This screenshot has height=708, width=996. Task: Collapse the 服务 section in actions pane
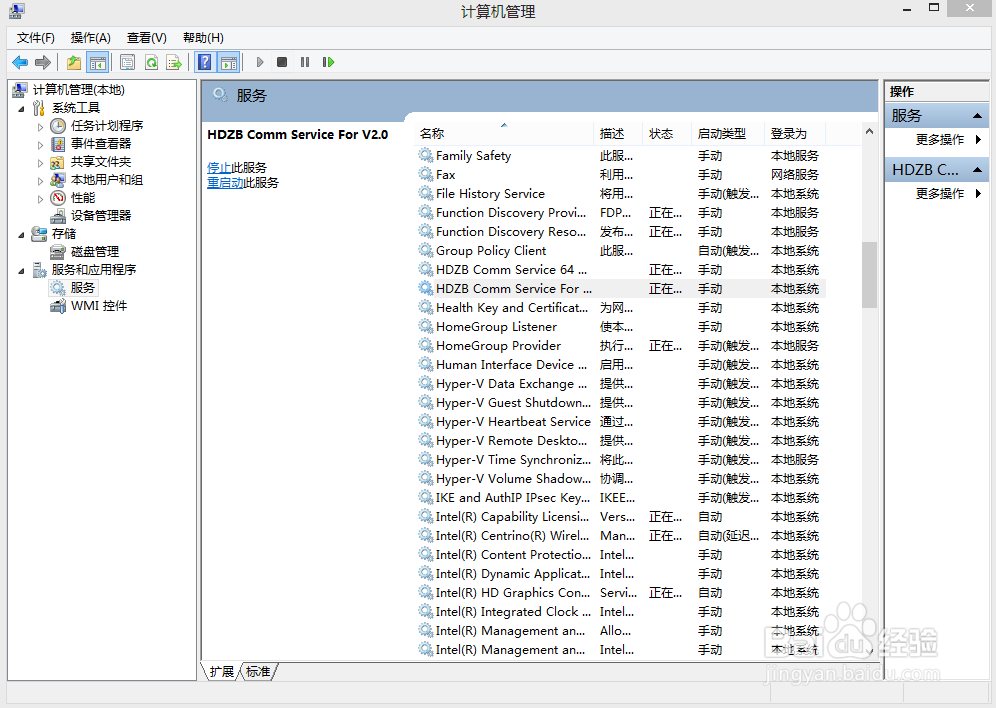tap(977, 116)
